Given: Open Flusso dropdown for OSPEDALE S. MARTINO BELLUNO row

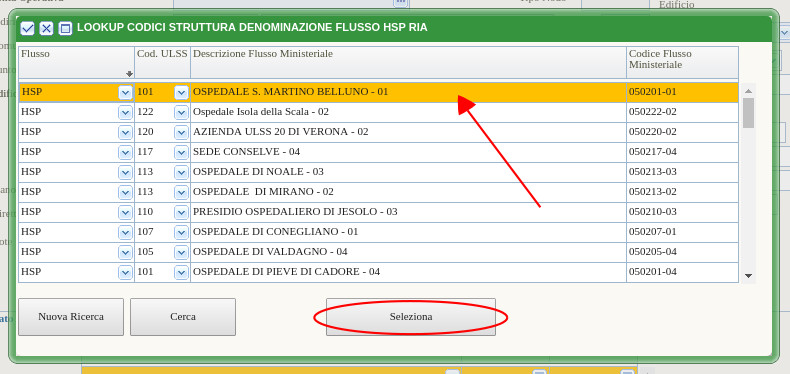Looking at the screenshot, I should (x=125, y=93).
